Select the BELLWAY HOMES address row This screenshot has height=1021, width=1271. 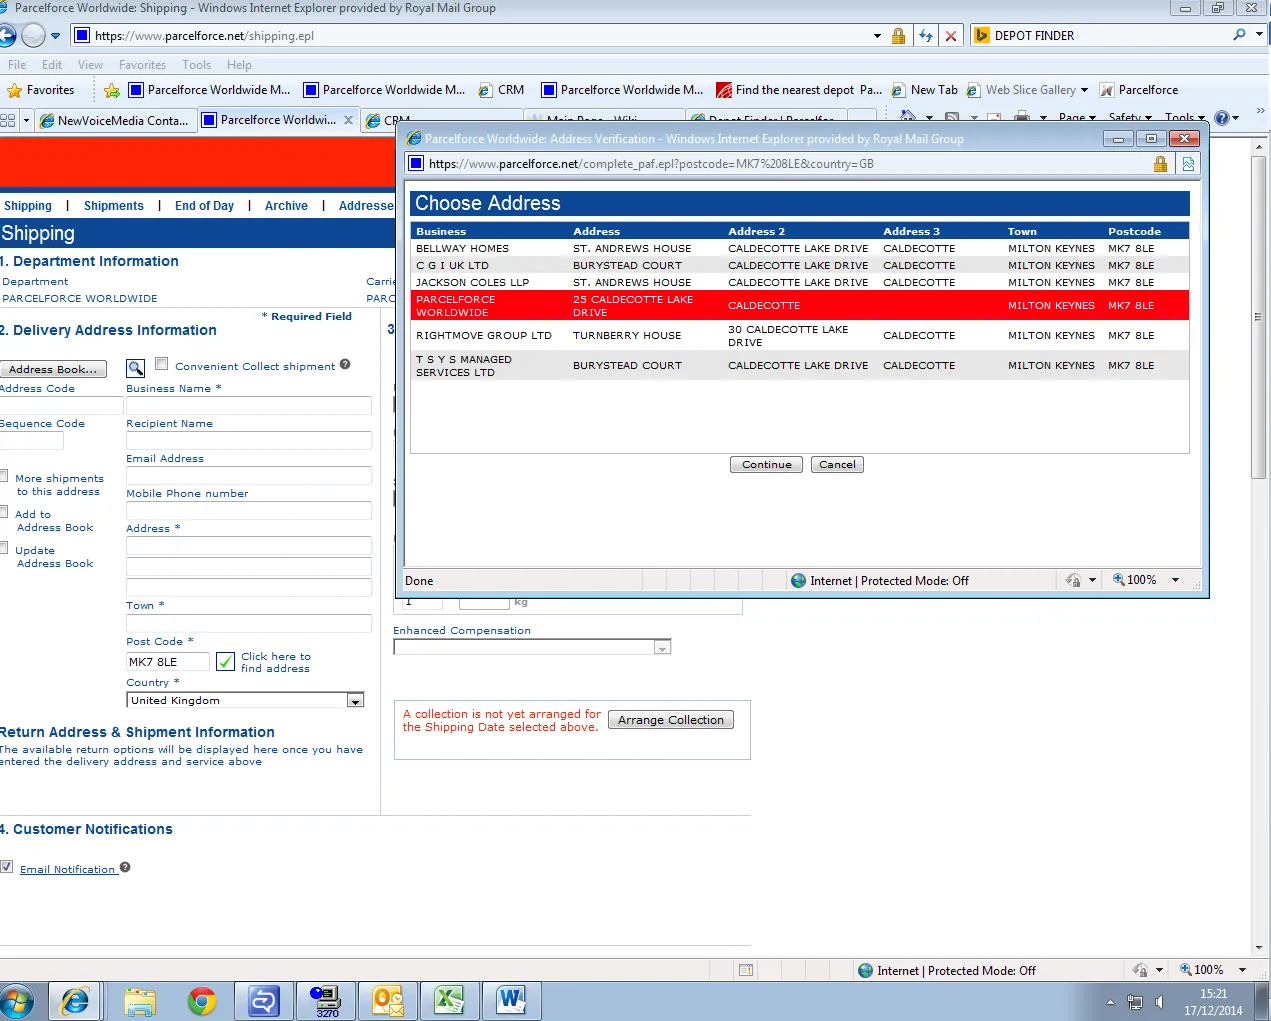pos(799,248)
